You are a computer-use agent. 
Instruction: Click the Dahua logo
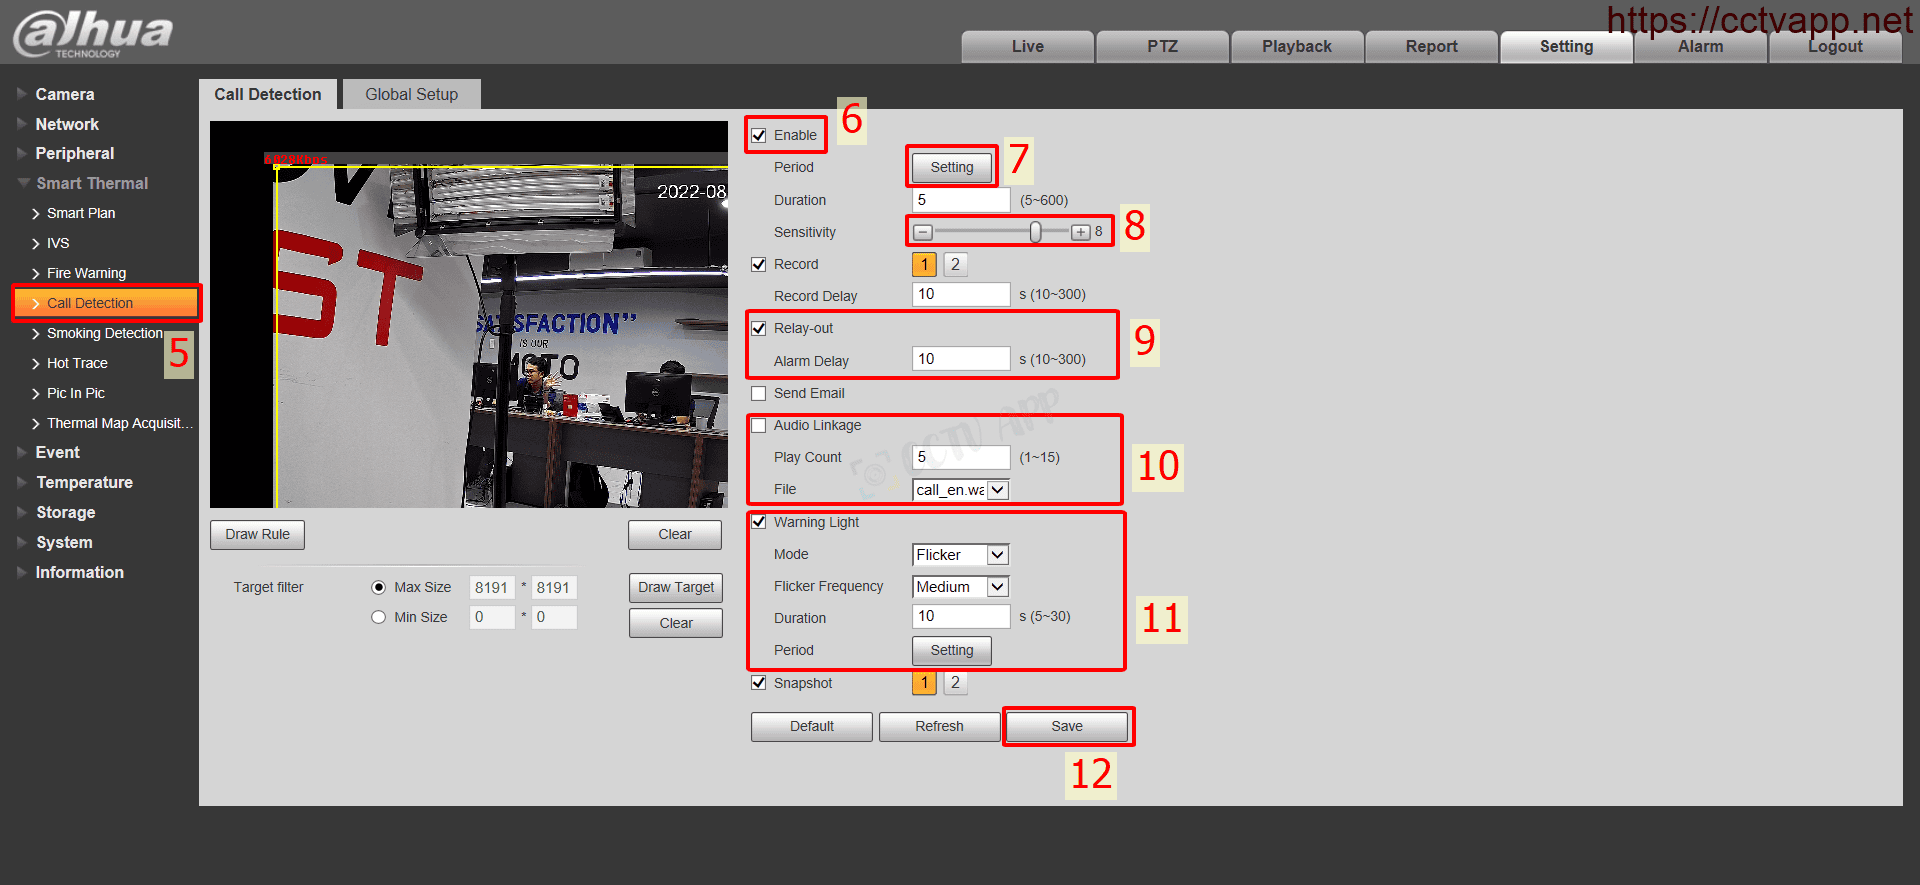[x=92, y=33]
